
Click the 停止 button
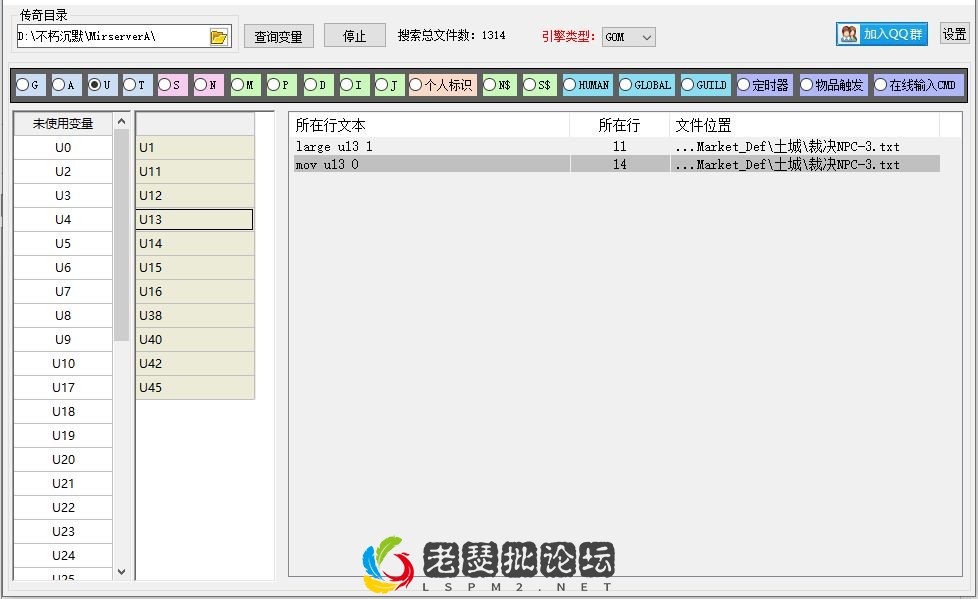point(355,36)
